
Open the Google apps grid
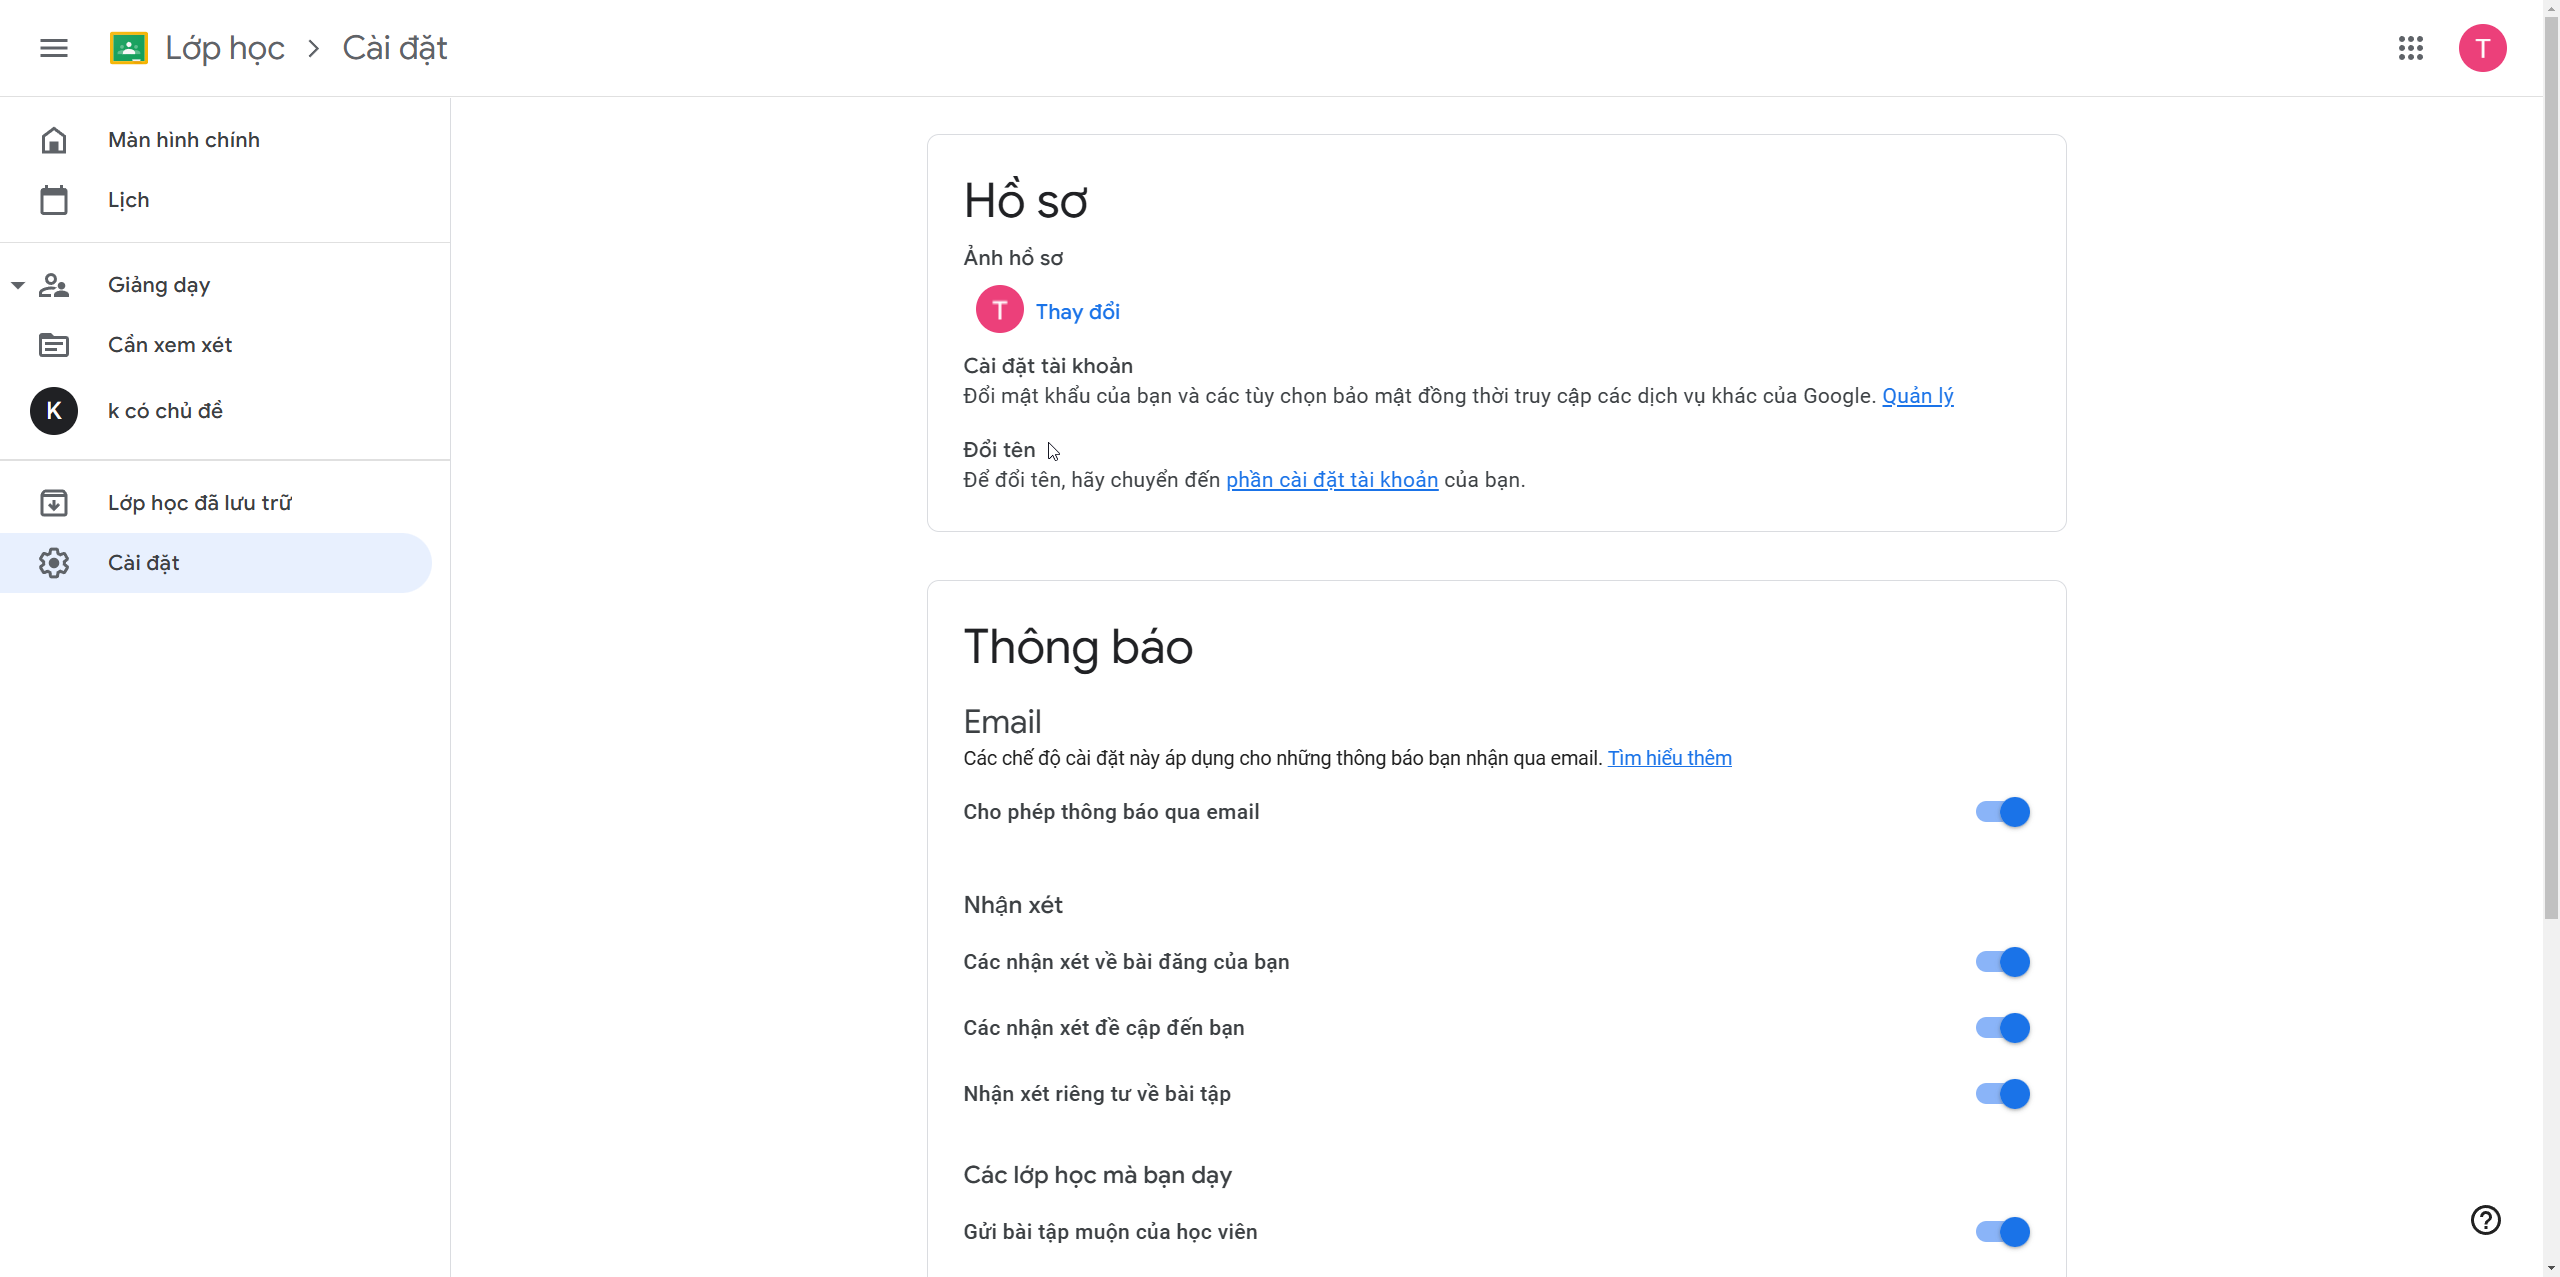(x=2410, y=48)
